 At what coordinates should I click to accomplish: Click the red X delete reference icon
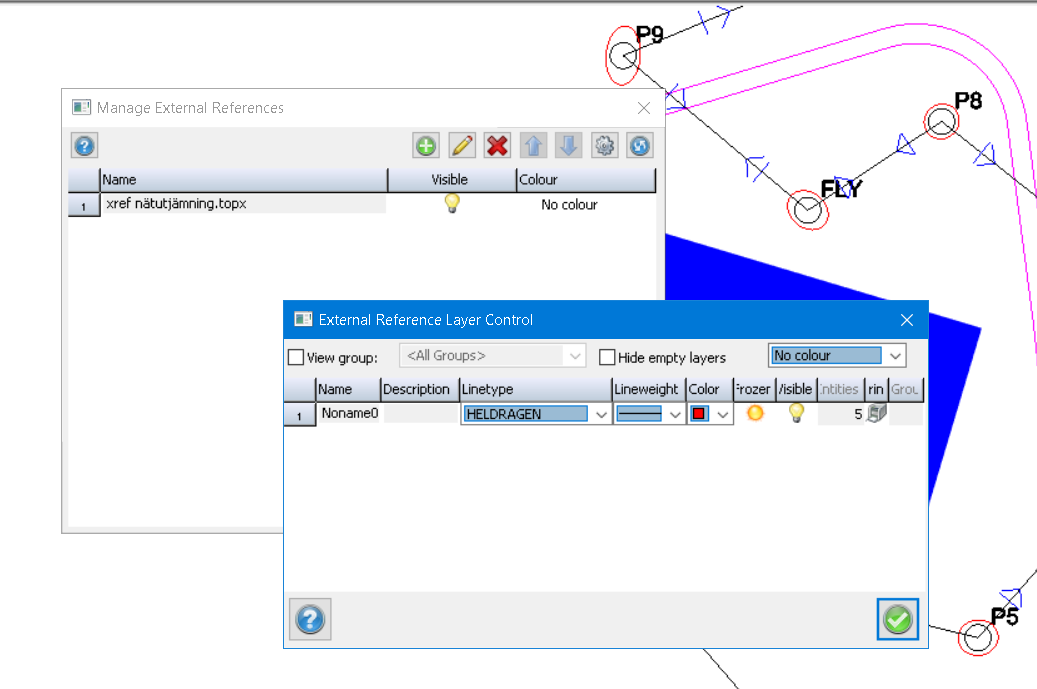[497, 146]
